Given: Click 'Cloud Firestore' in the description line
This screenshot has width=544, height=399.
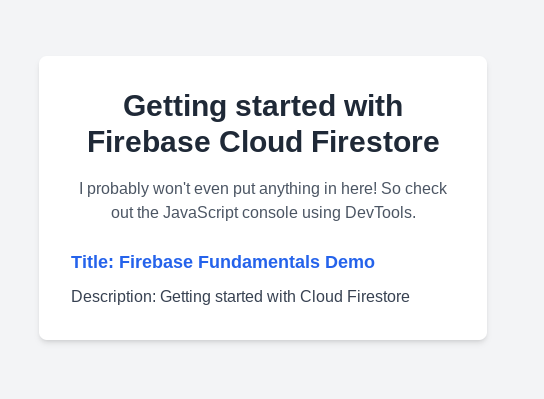Looking at the screenshot, I should pyautogui.click(x=355, y=297).
